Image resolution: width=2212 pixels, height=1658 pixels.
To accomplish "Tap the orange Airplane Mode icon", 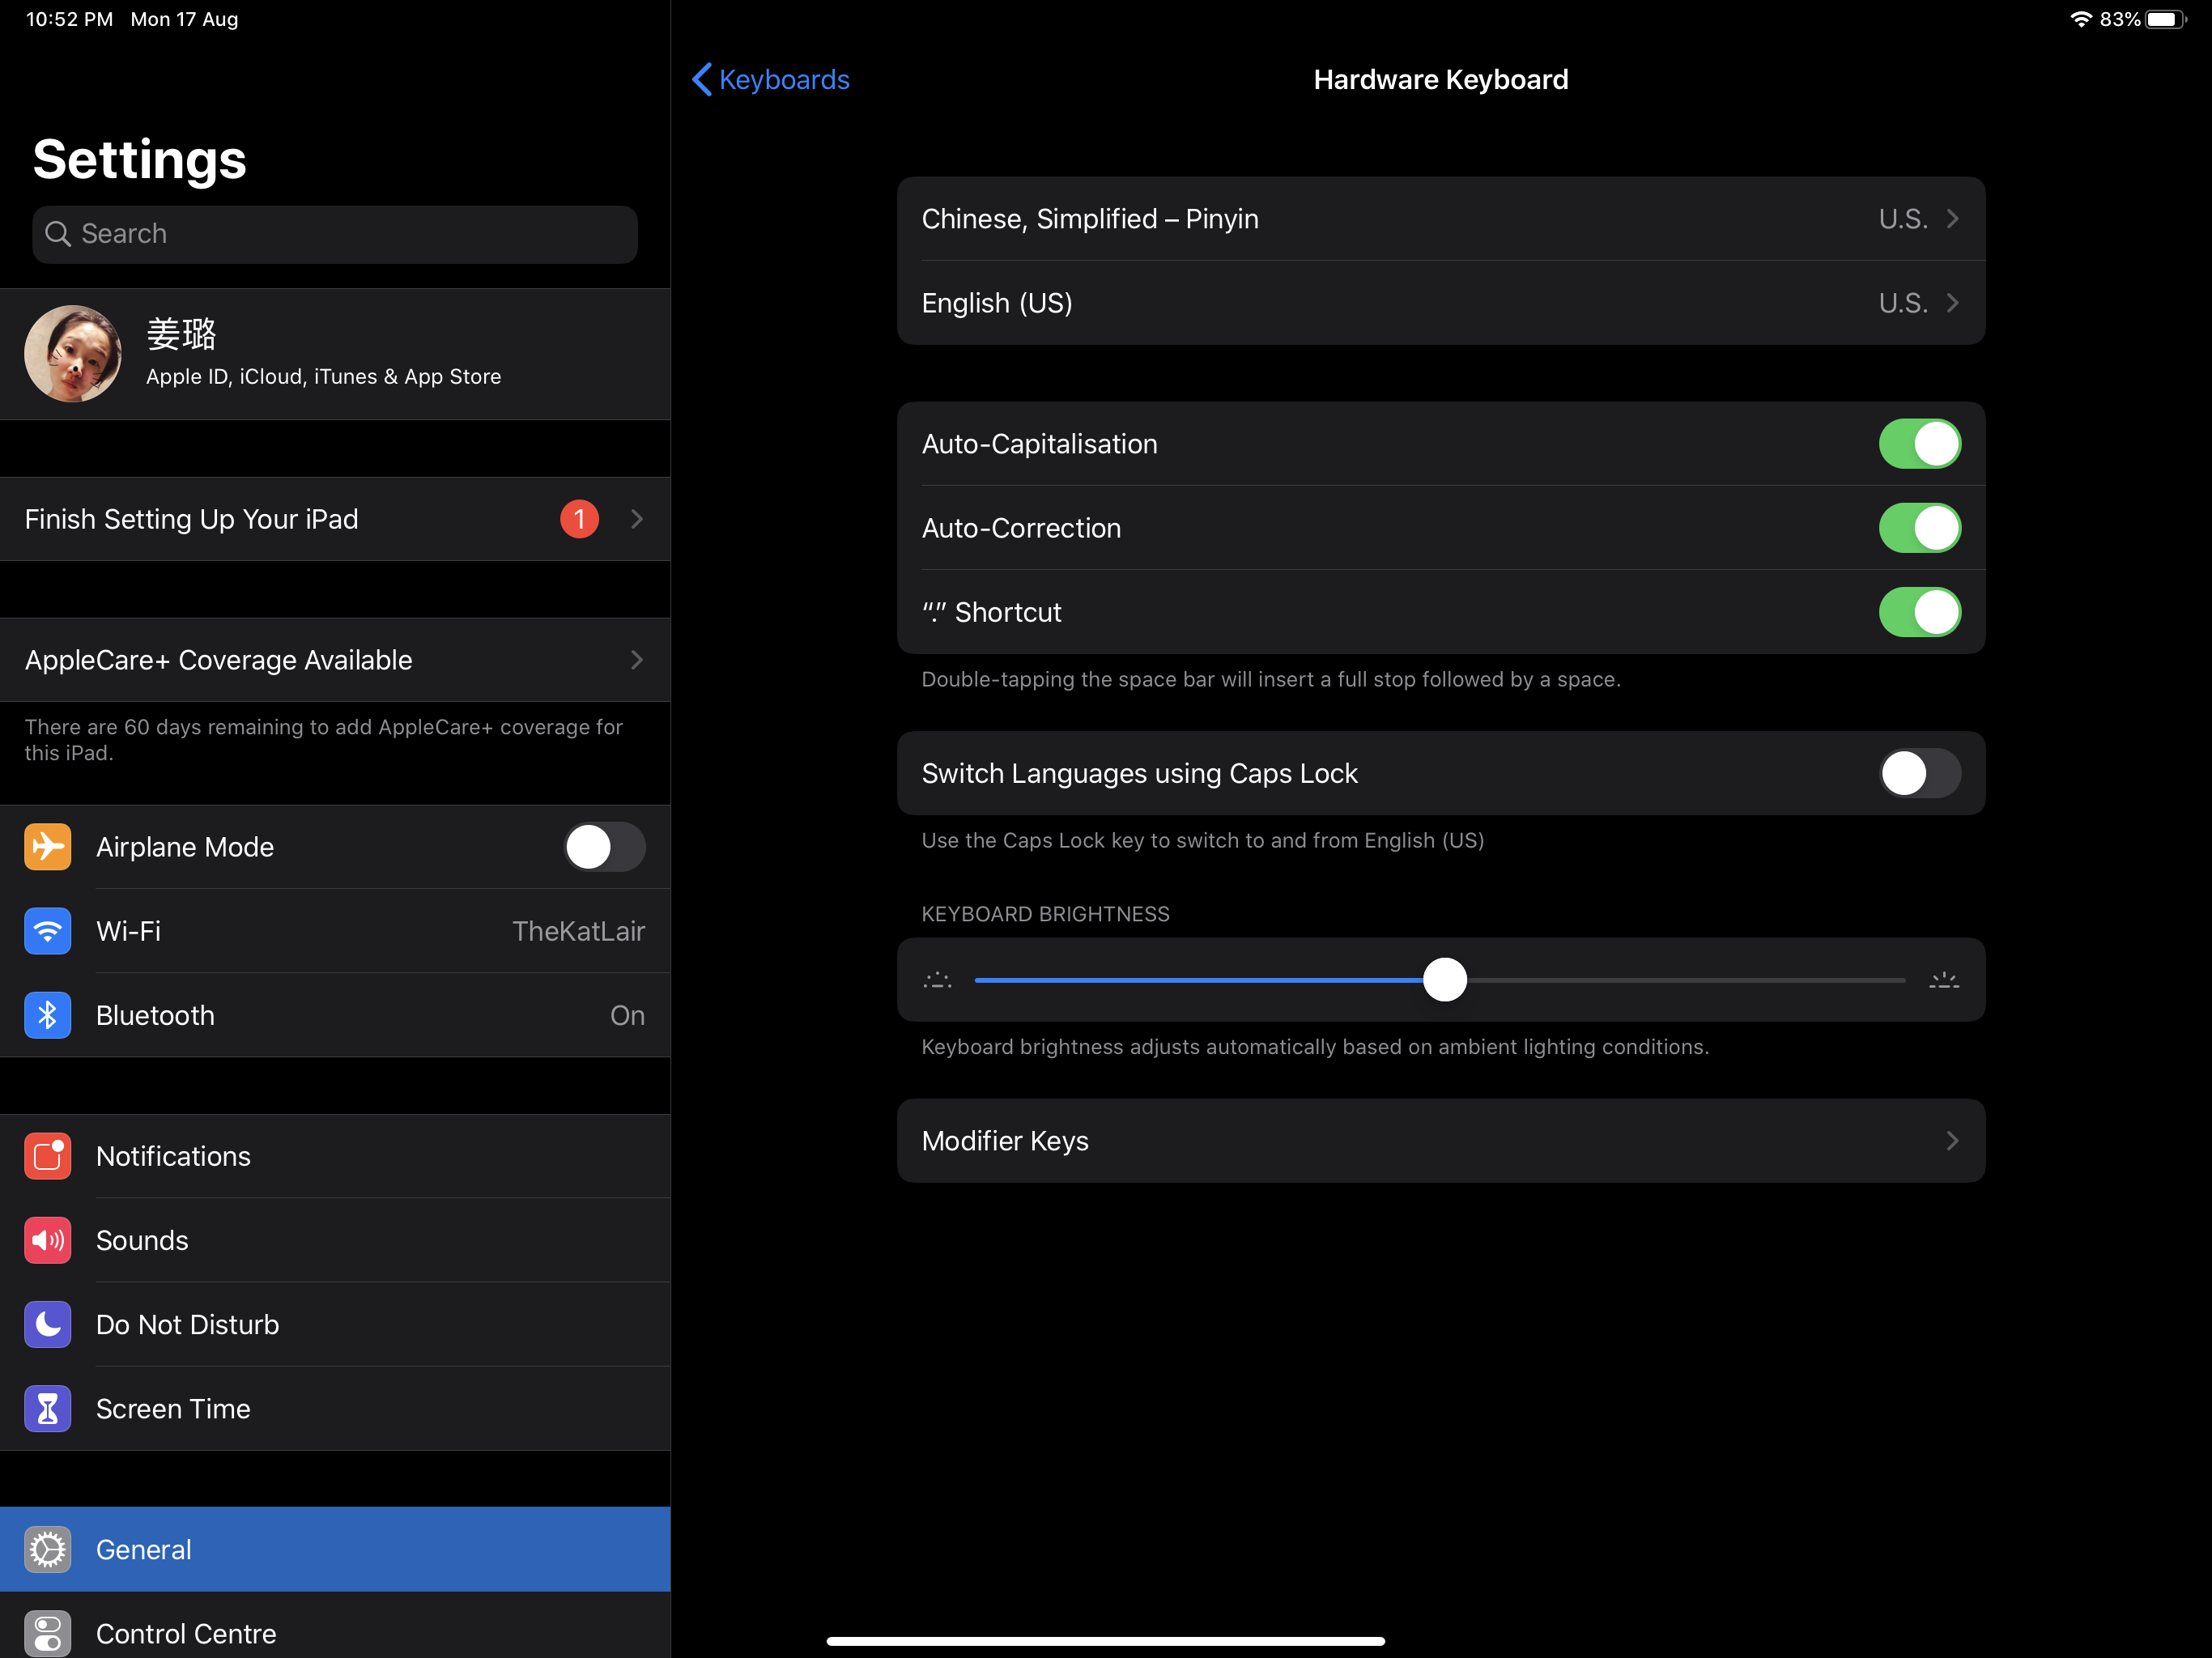I will pyautogui.click(x=47, y=847).
